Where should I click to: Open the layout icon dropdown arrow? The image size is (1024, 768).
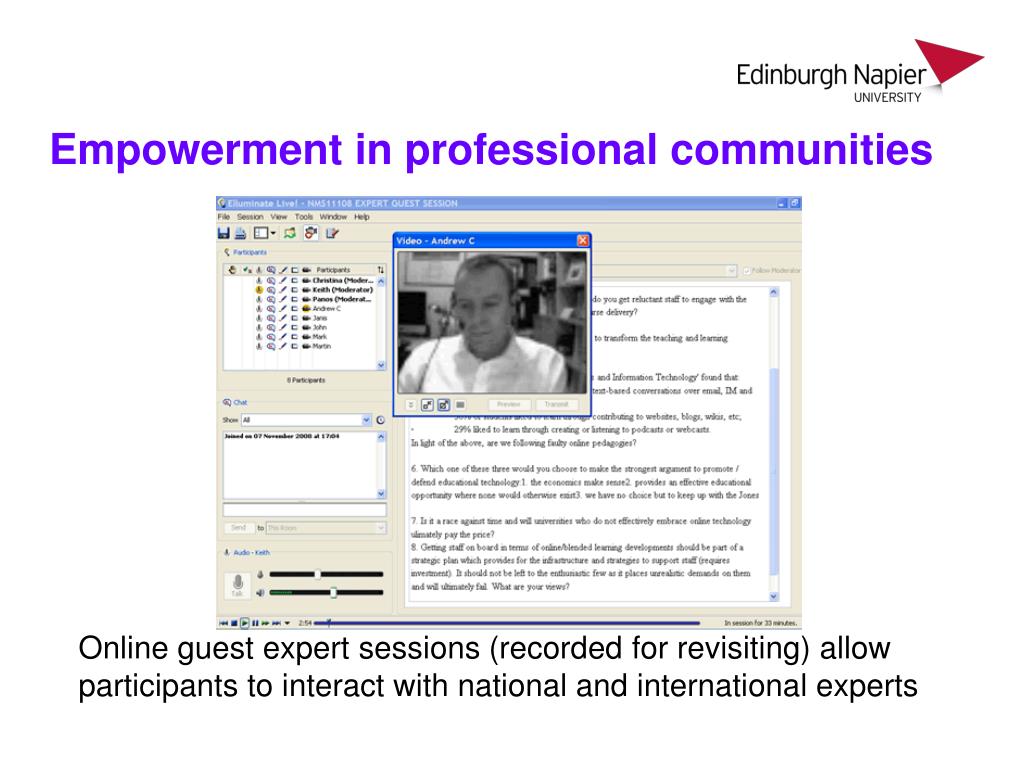tap(273, 233)
